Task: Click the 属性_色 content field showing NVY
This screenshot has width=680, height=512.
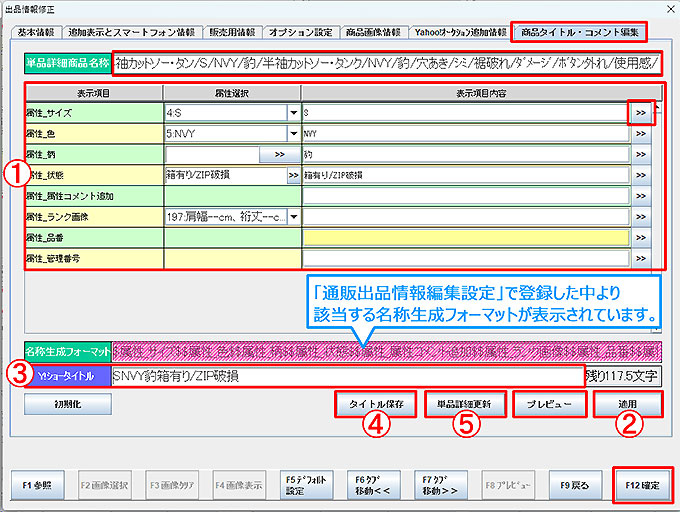Action: (466, 134)
